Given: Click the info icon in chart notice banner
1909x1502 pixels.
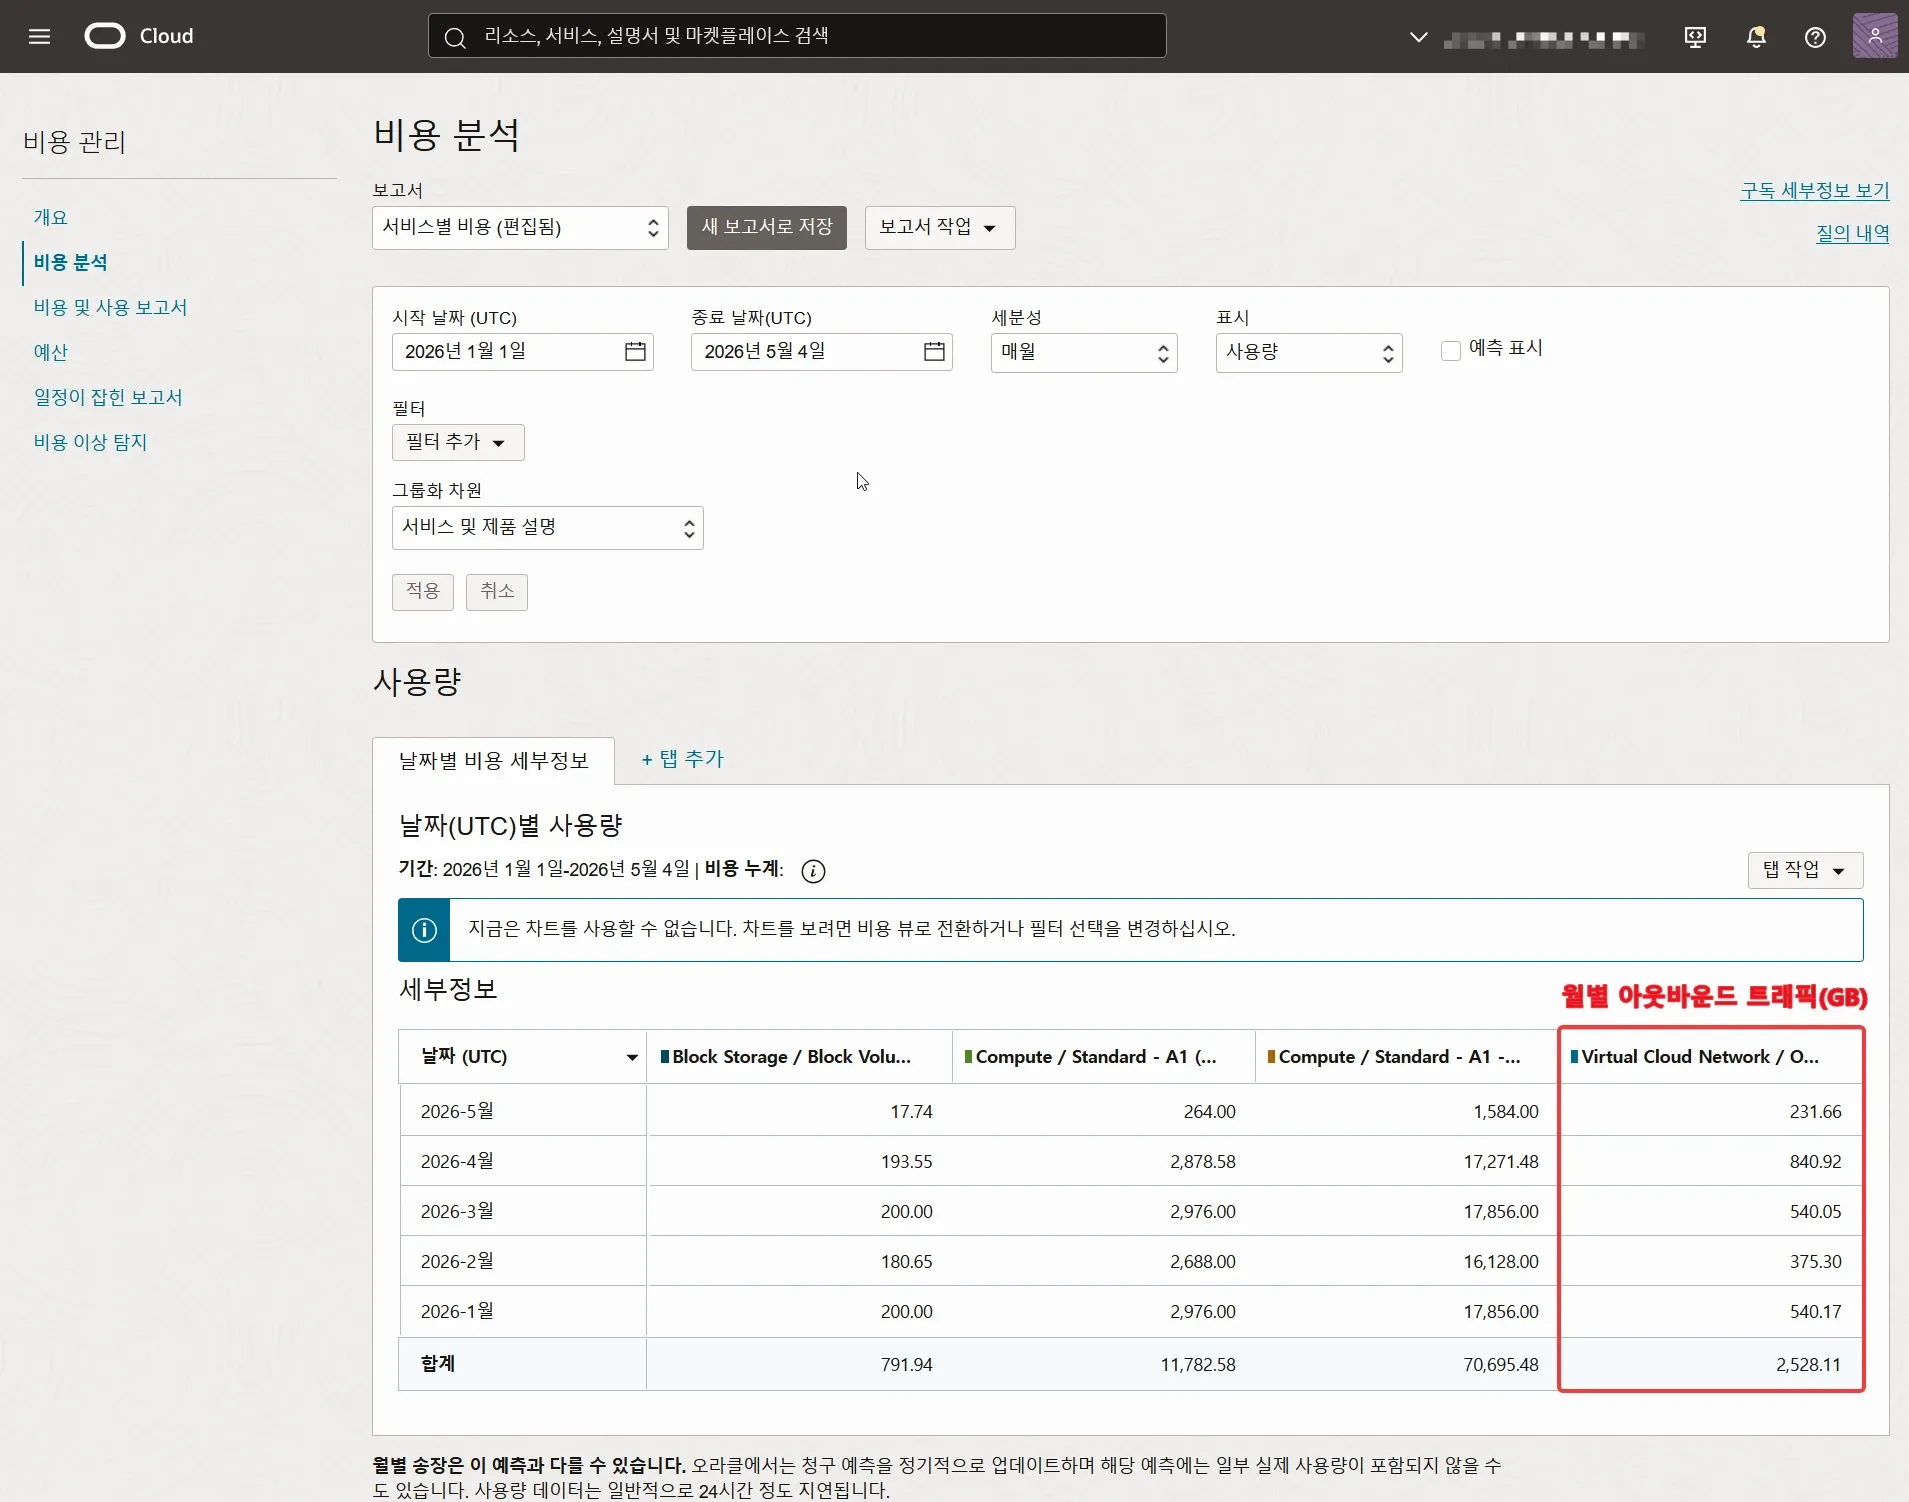Looking at the screenshot, I should pyautogui.click(x=424, y=930).
